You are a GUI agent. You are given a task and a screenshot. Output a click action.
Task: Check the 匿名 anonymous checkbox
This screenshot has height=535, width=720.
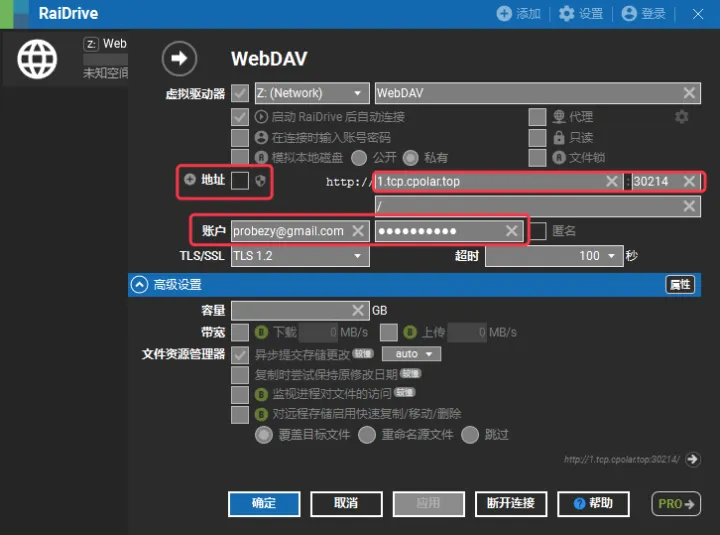point(538,231)
